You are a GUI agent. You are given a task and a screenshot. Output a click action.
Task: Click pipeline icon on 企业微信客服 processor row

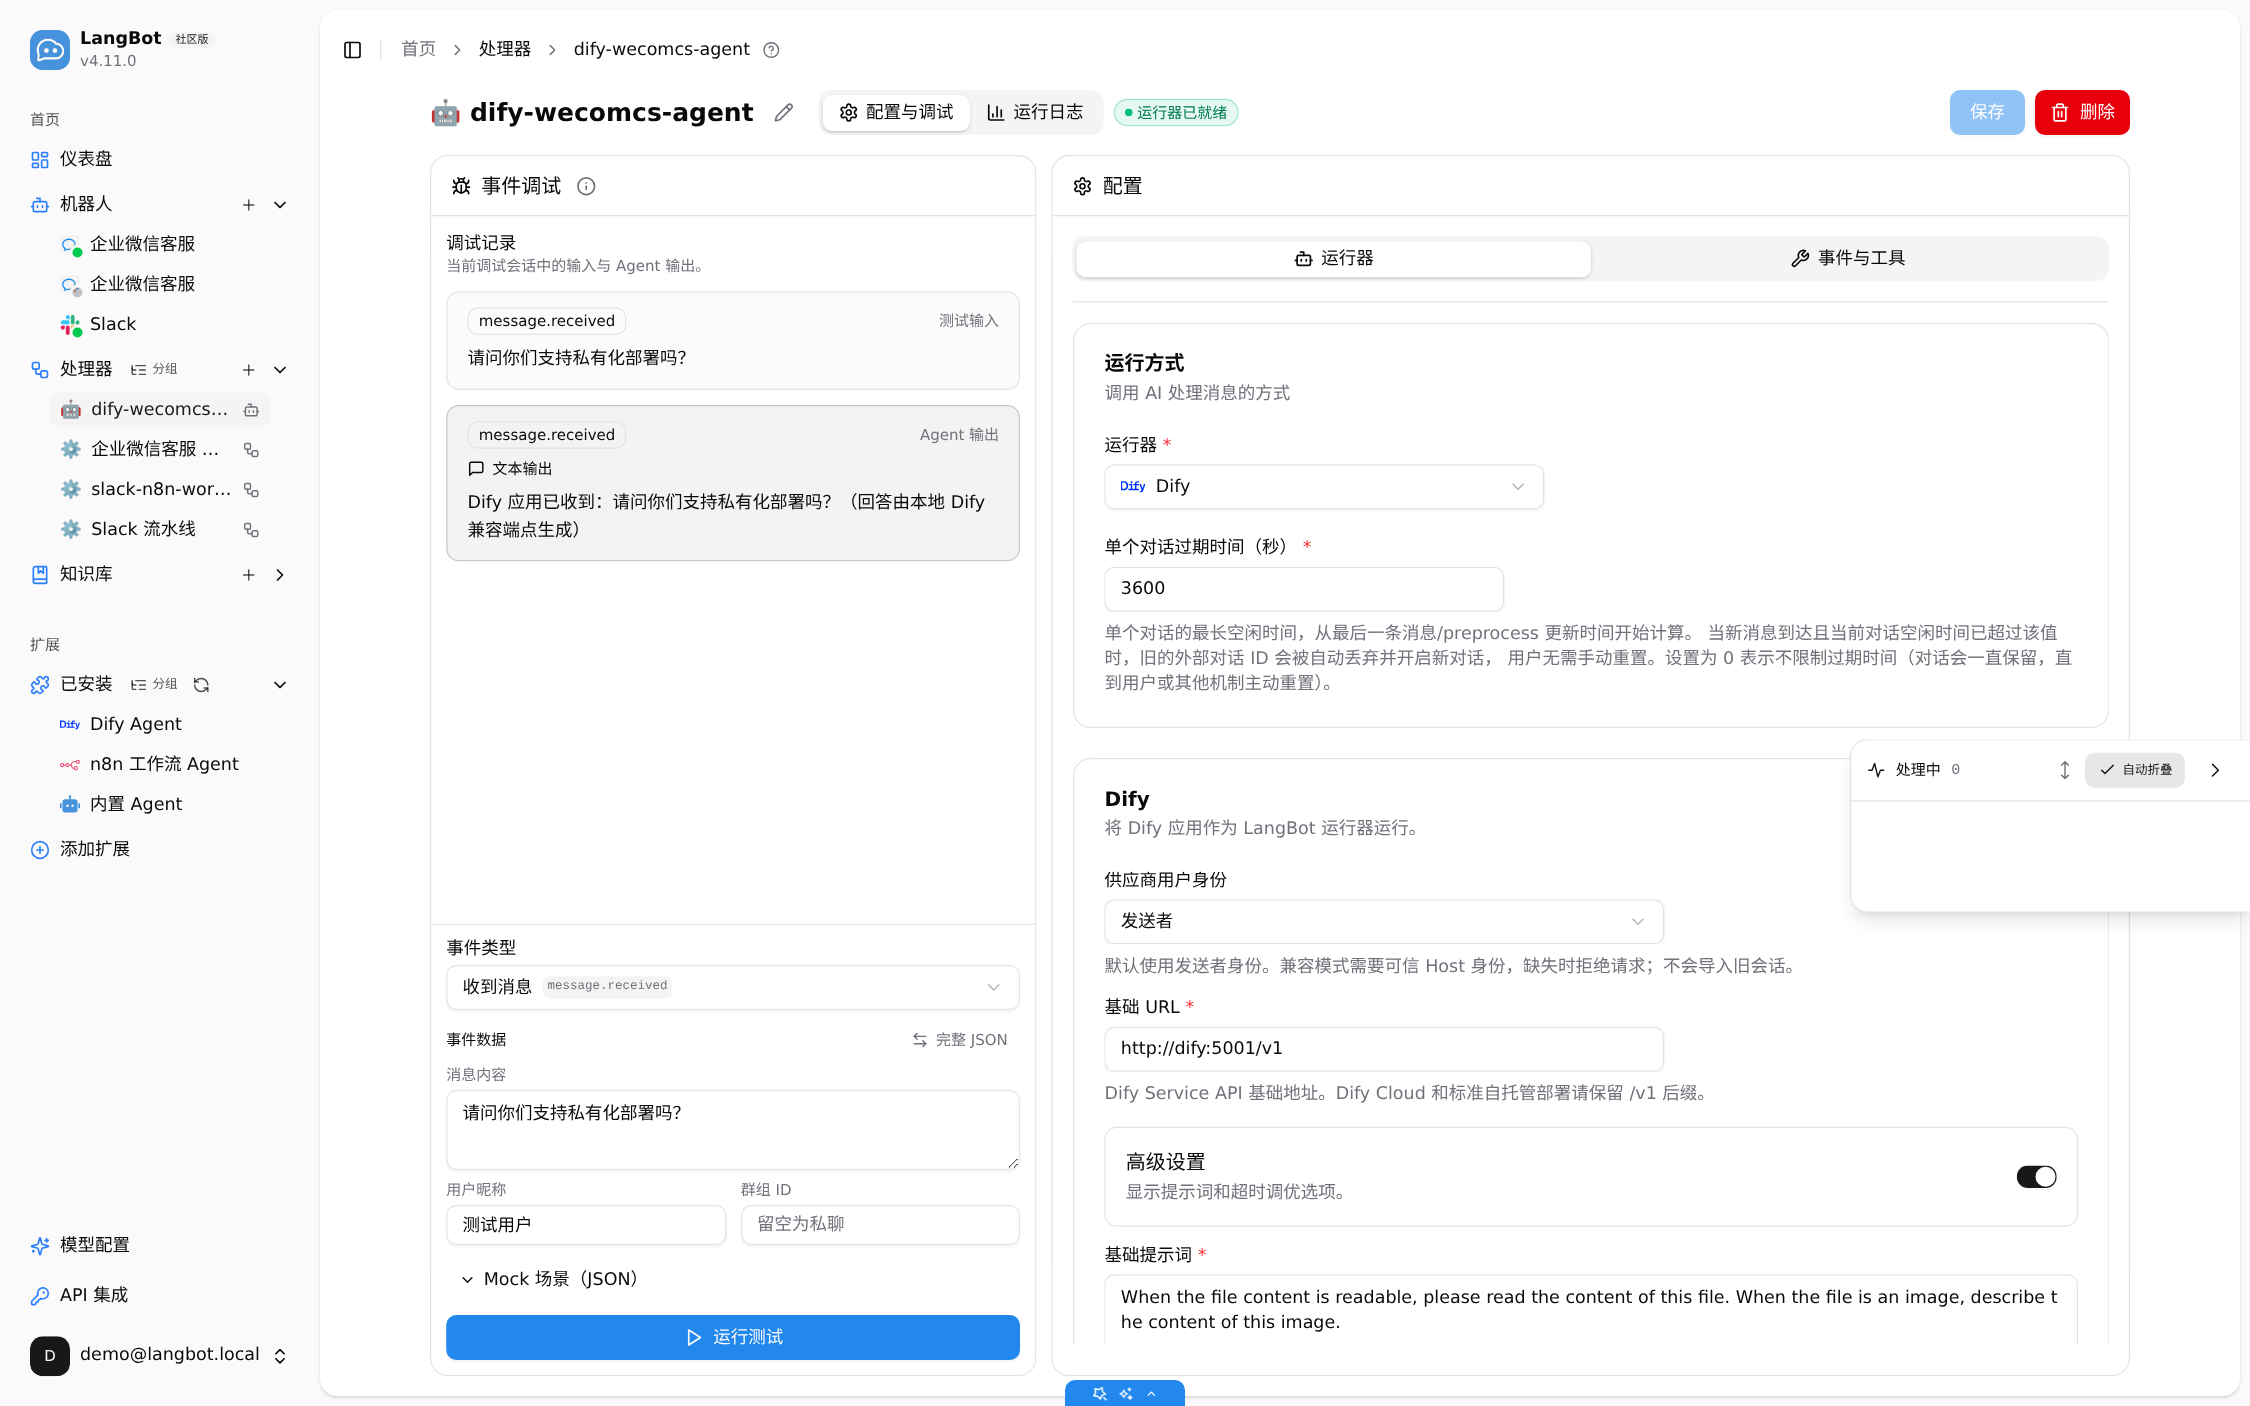point(251,449)
